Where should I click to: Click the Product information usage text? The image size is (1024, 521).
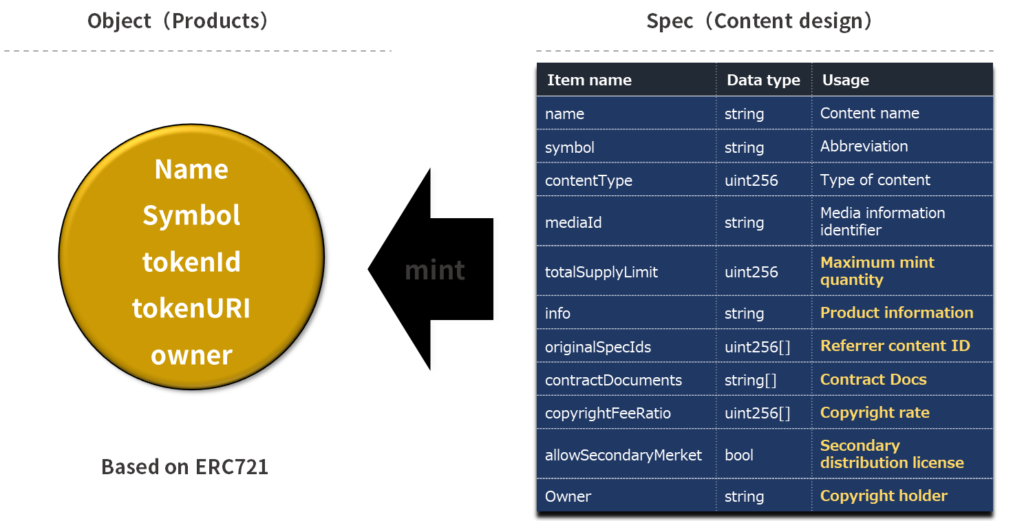897,313
